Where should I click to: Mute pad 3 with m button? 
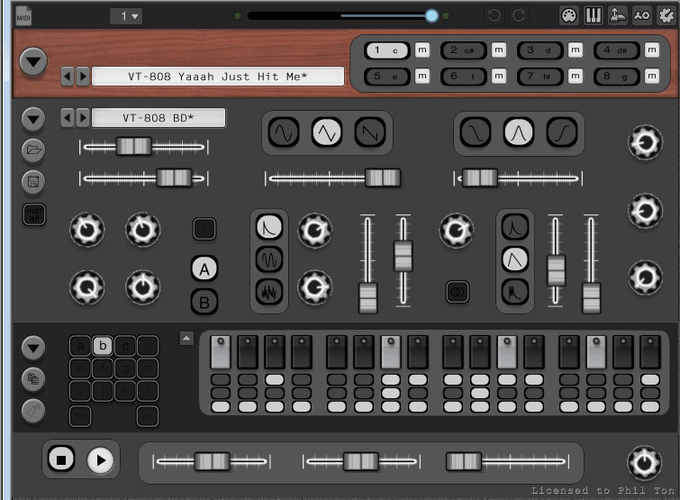(575, 50)
